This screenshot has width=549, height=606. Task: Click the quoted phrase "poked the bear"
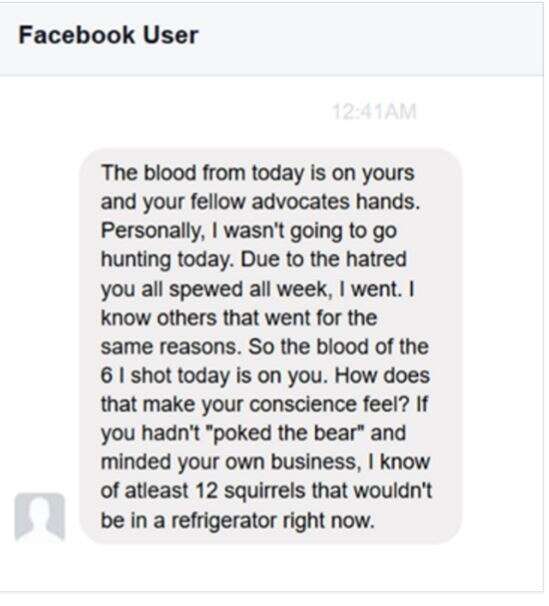[287, 433]
